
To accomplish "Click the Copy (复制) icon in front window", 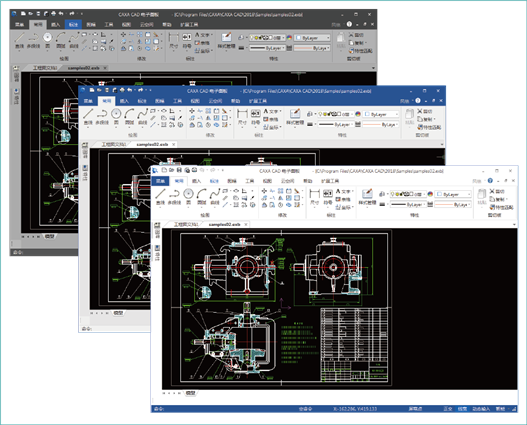I will click(498, 199).
